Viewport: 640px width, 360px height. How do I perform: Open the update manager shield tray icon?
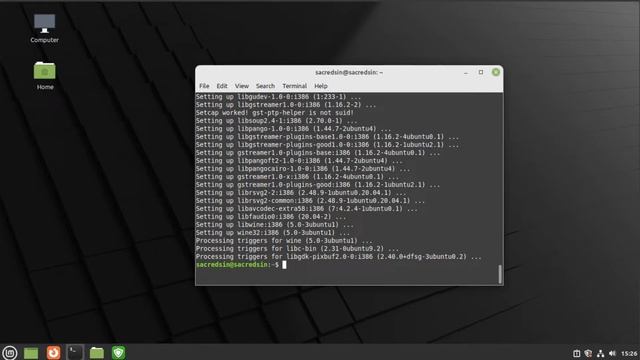[x=588, y=353]
